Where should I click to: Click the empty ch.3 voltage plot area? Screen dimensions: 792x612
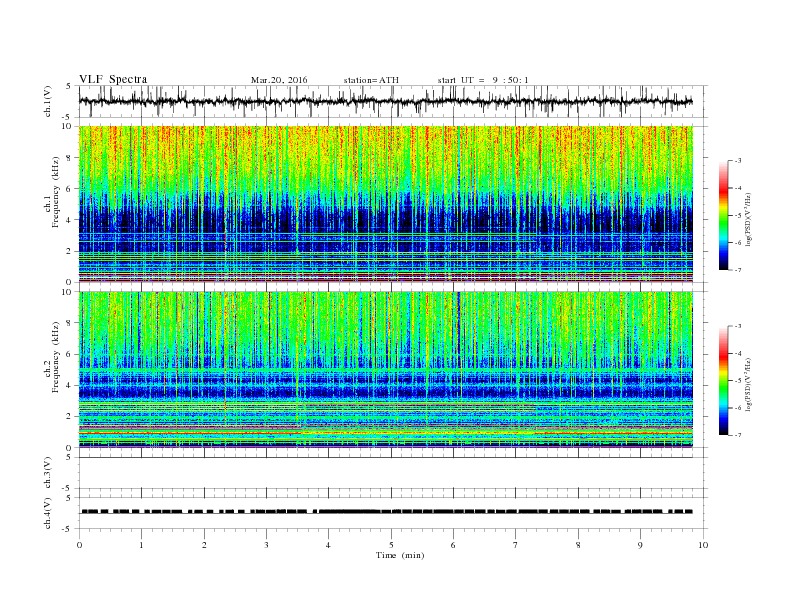click(x=393, y=473)
